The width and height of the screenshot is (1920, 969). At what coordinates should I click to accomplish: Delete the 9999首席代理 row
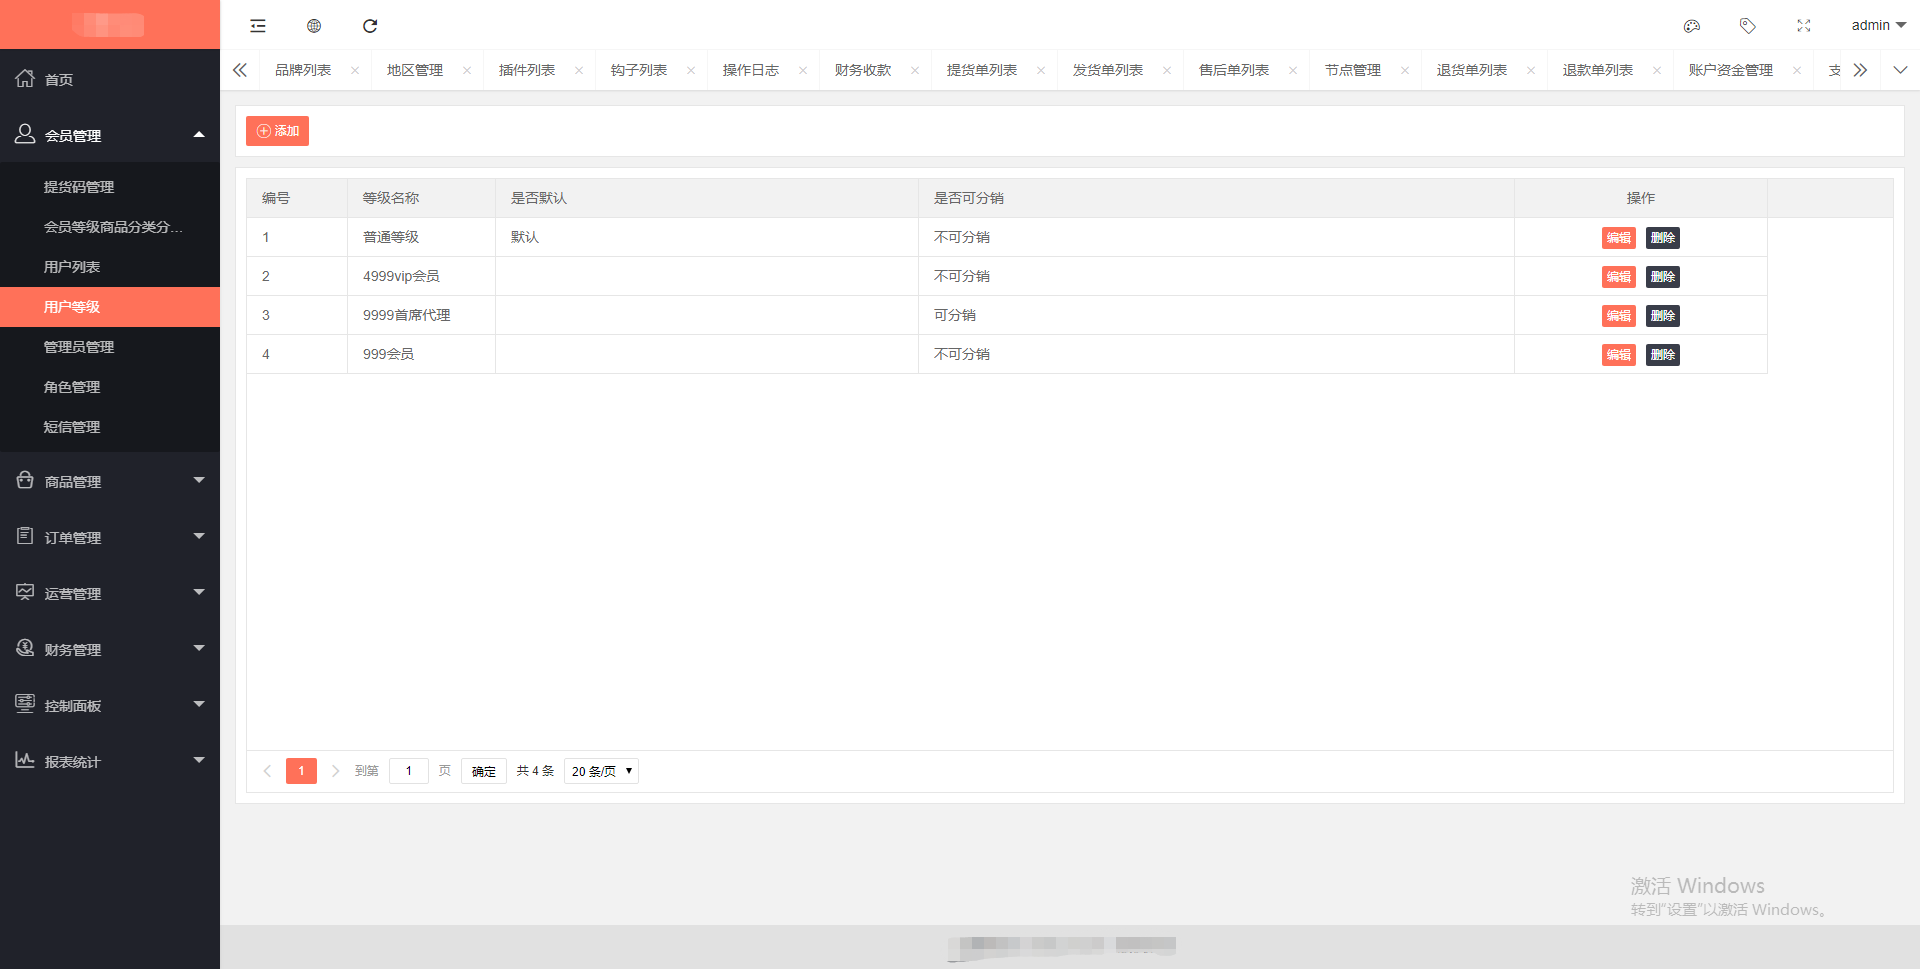click(1663, 316)
